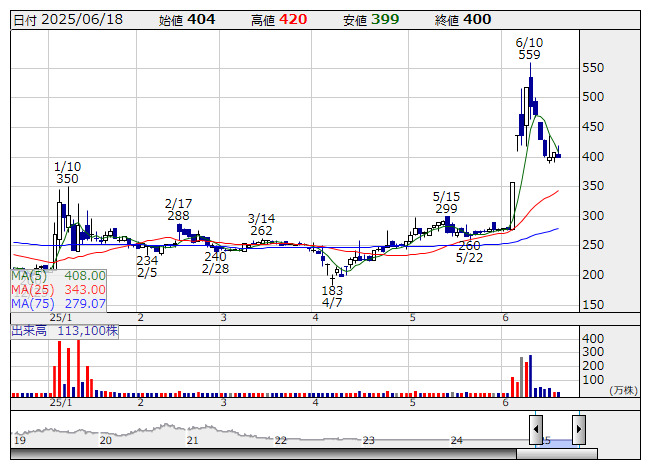
Task: Click the MA(5) 408.00 legend entry
Action: 58,276
